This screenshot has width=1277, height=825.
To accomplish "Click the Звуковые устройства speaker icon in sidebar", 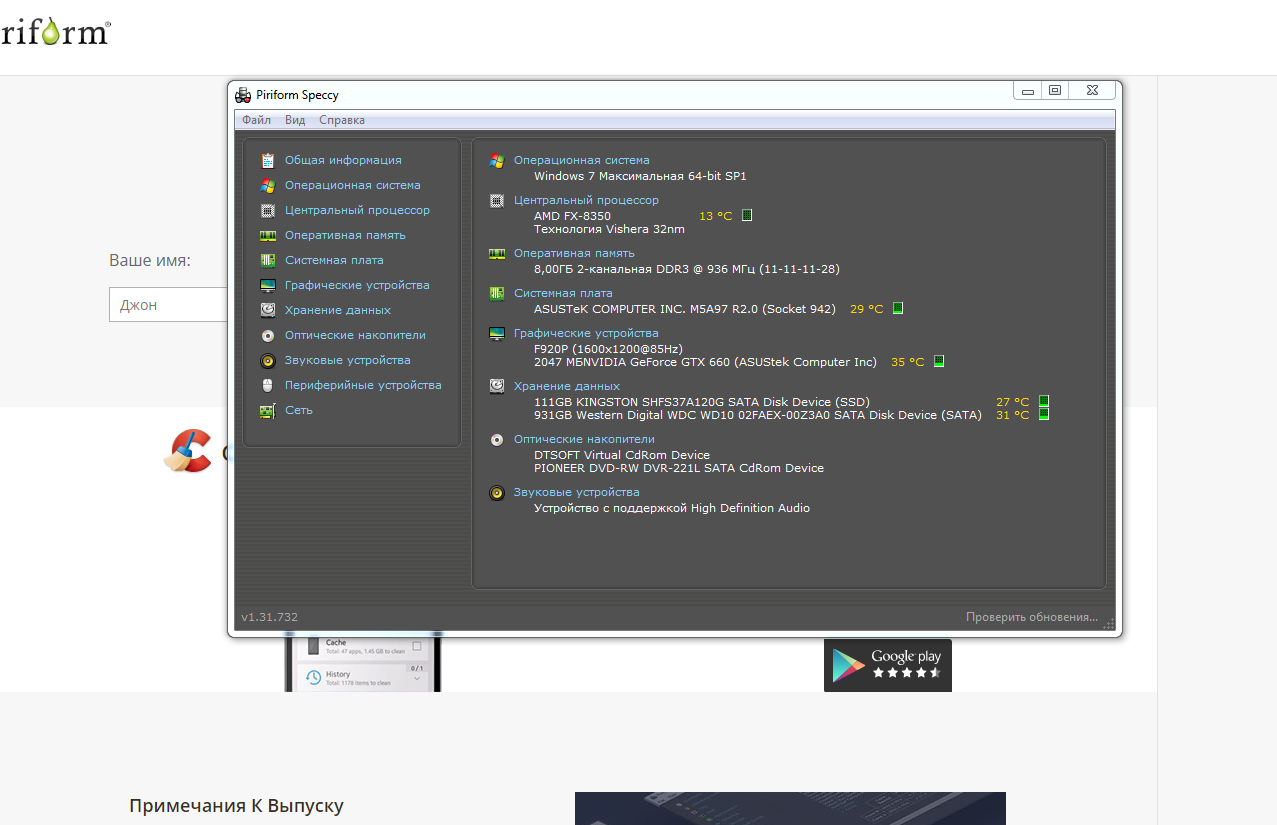I will tap(267, 360).
